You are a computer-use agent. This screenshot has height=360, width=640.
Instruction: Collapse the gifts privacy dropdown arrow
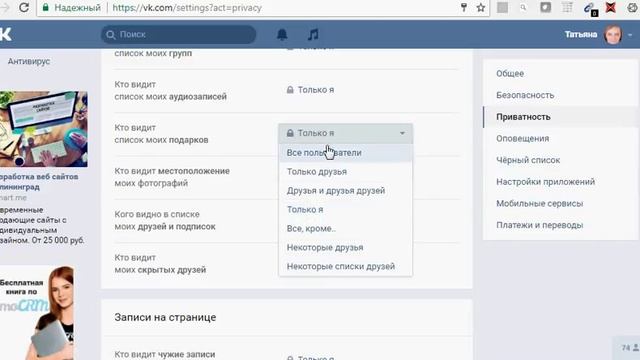(x=402, y=133)
